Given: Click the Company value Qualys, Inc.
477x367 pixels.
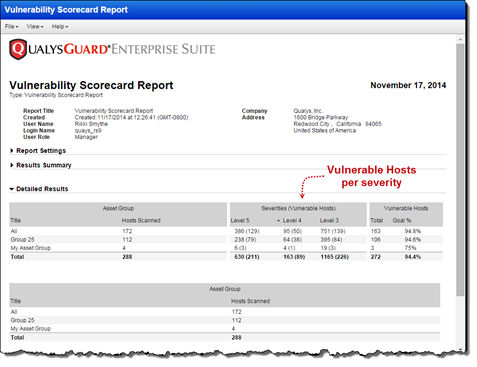Looking at the screenshot, I should pos(308,111).
